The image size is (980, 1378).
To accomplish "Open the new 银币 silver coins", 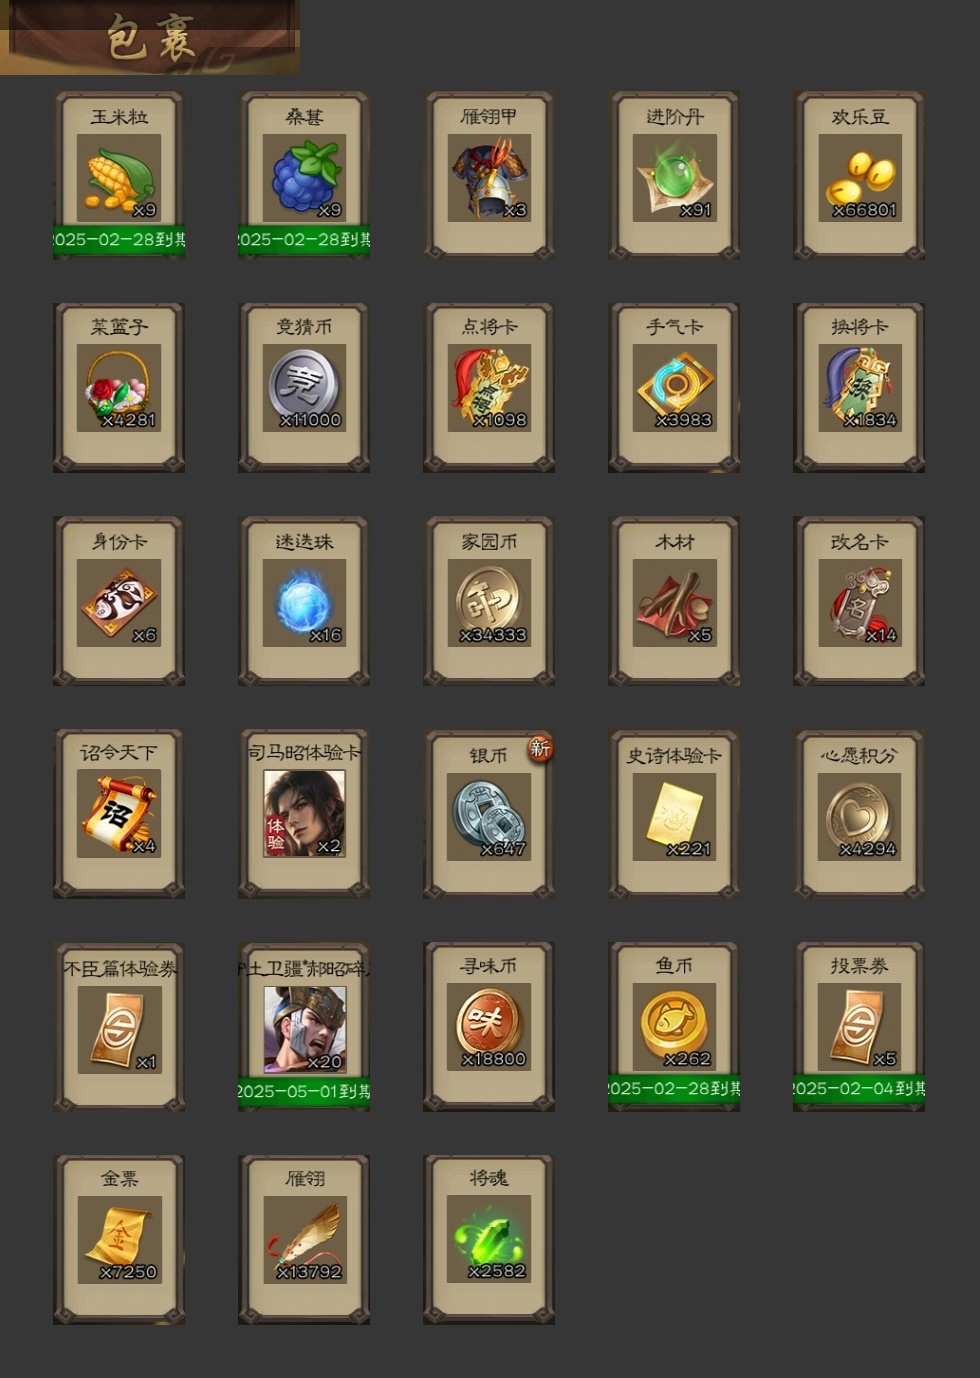I will (x=489, y=814).
